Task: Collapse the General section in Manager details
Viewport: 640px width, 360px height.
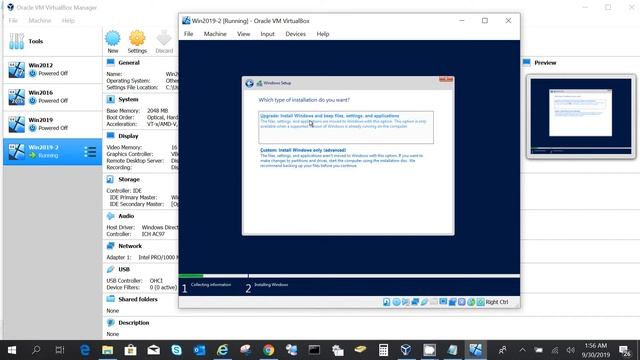Action: click(129, 62)
